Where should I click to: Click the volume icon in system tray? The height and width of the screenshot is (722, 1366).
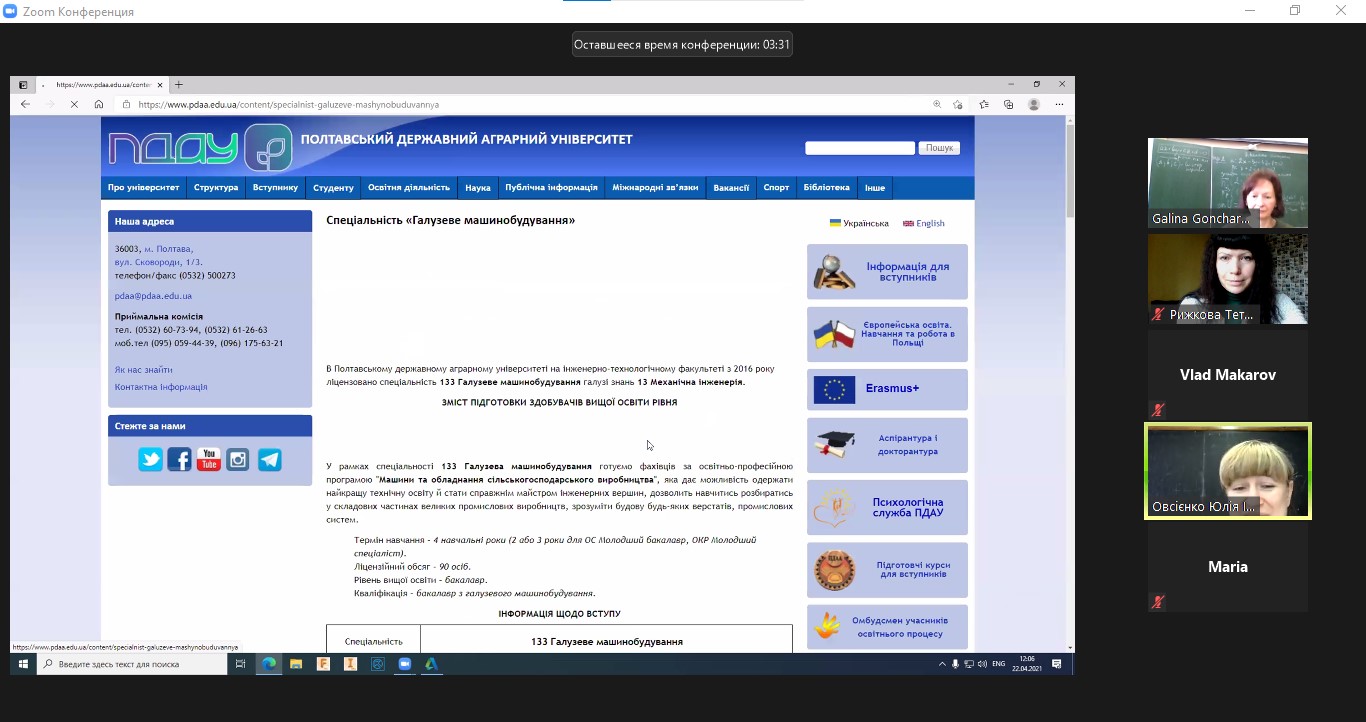982,664
